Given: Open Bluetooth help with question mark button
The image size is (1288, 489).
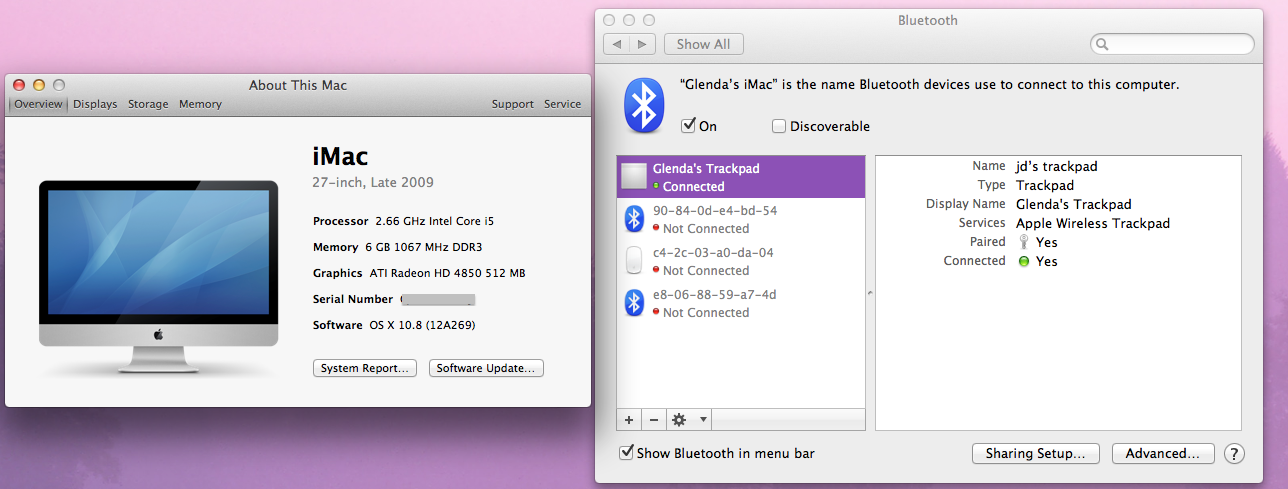Looking at the screenshot, I should coord(1234,453).
